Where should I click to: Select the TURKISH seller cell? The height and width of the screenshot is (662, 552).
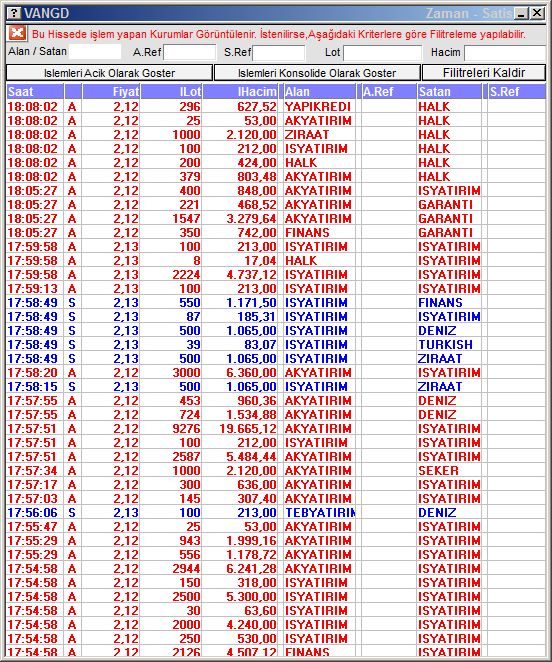point(449,345)
